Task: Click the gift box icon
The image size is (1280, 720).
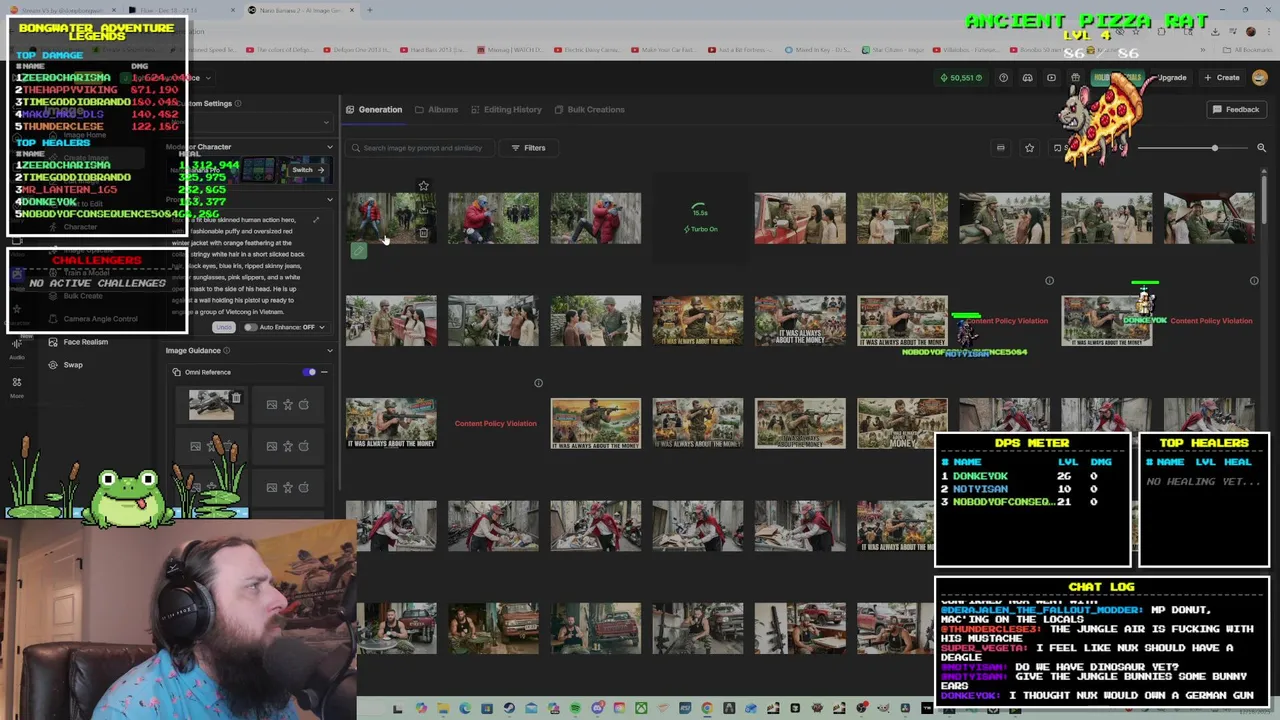Action: click(1075, 78)
